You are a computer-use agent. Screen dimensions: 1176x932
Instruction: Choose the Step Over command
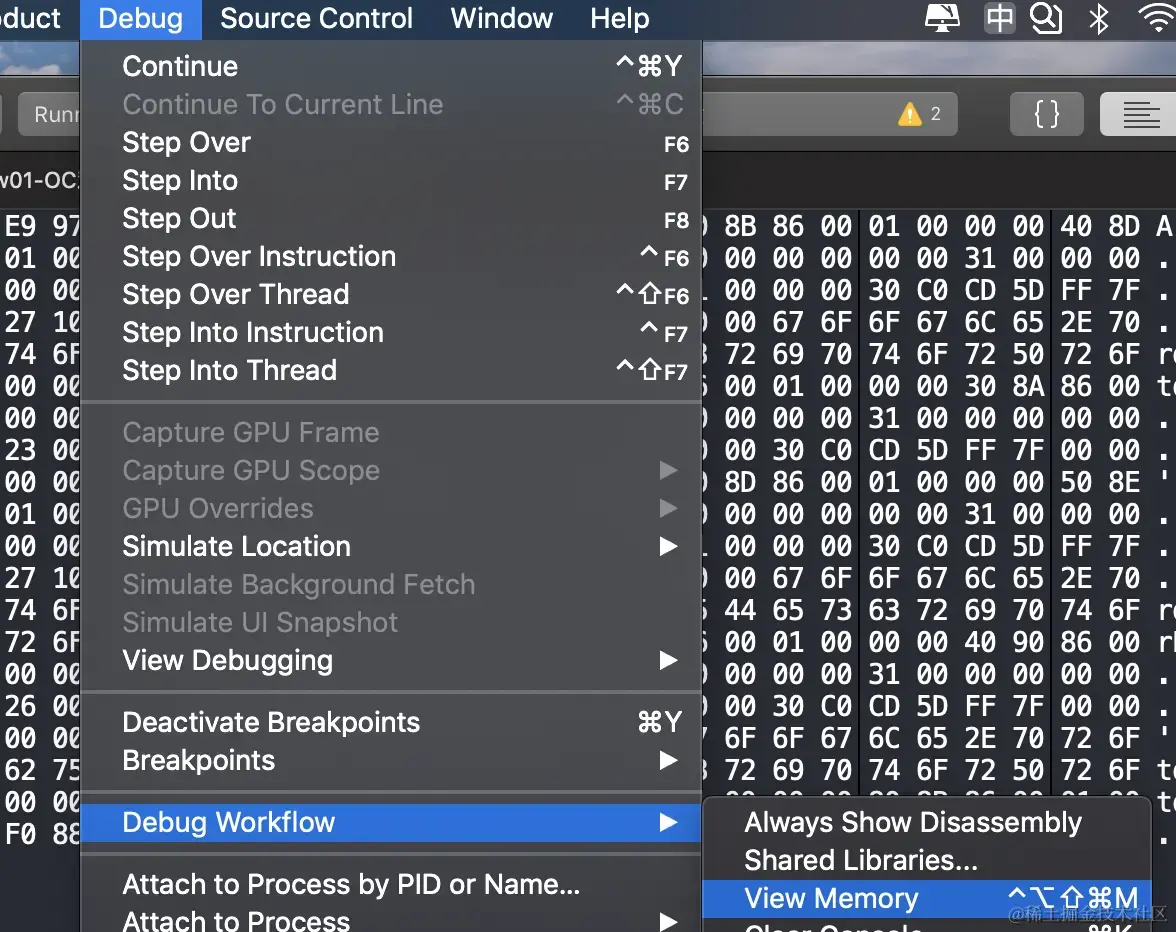coord(186,142)
